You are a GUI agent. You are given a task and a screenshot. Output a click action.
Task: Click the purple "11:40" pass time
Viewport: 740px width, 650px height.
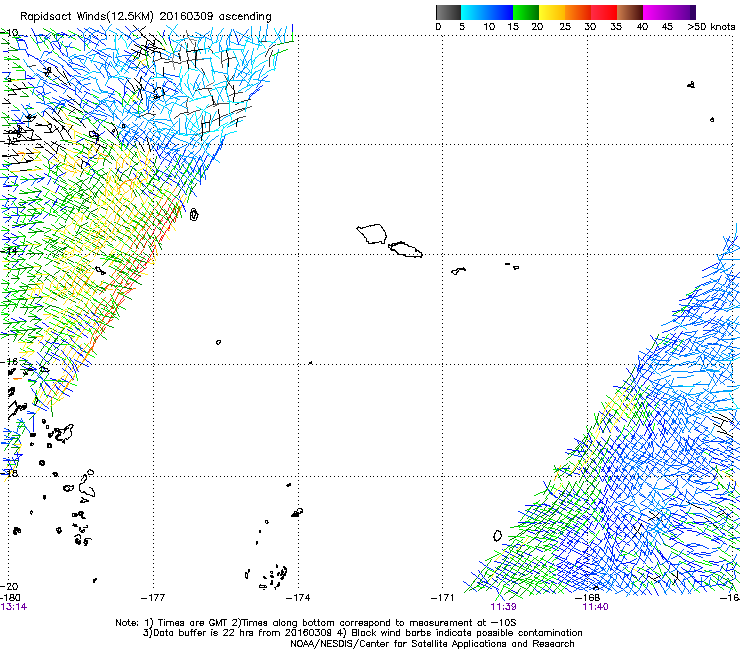pyautogui.click(x=596, y=607)
